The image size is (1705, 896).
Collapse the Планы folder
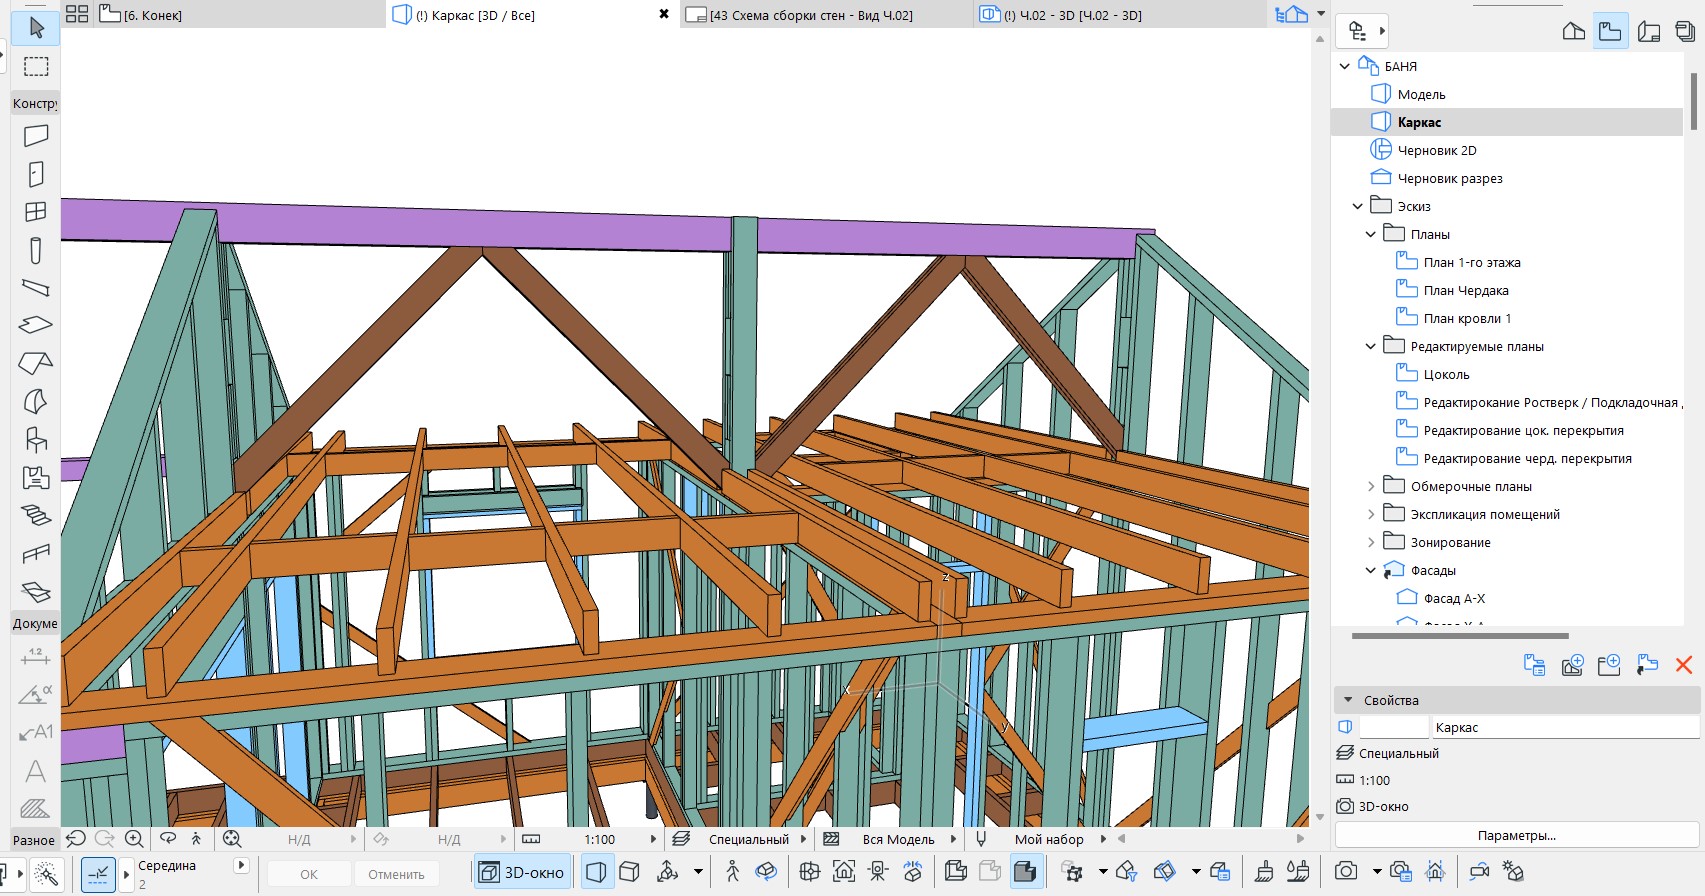tap(1371, 234)
